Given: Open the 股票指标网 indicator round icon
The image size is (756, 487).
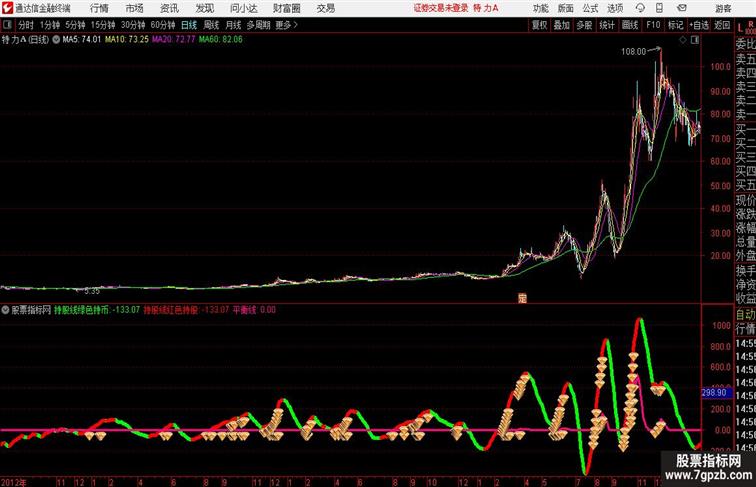Looking at the screenshot, I should pyautogui.click(x=5, y=310).
